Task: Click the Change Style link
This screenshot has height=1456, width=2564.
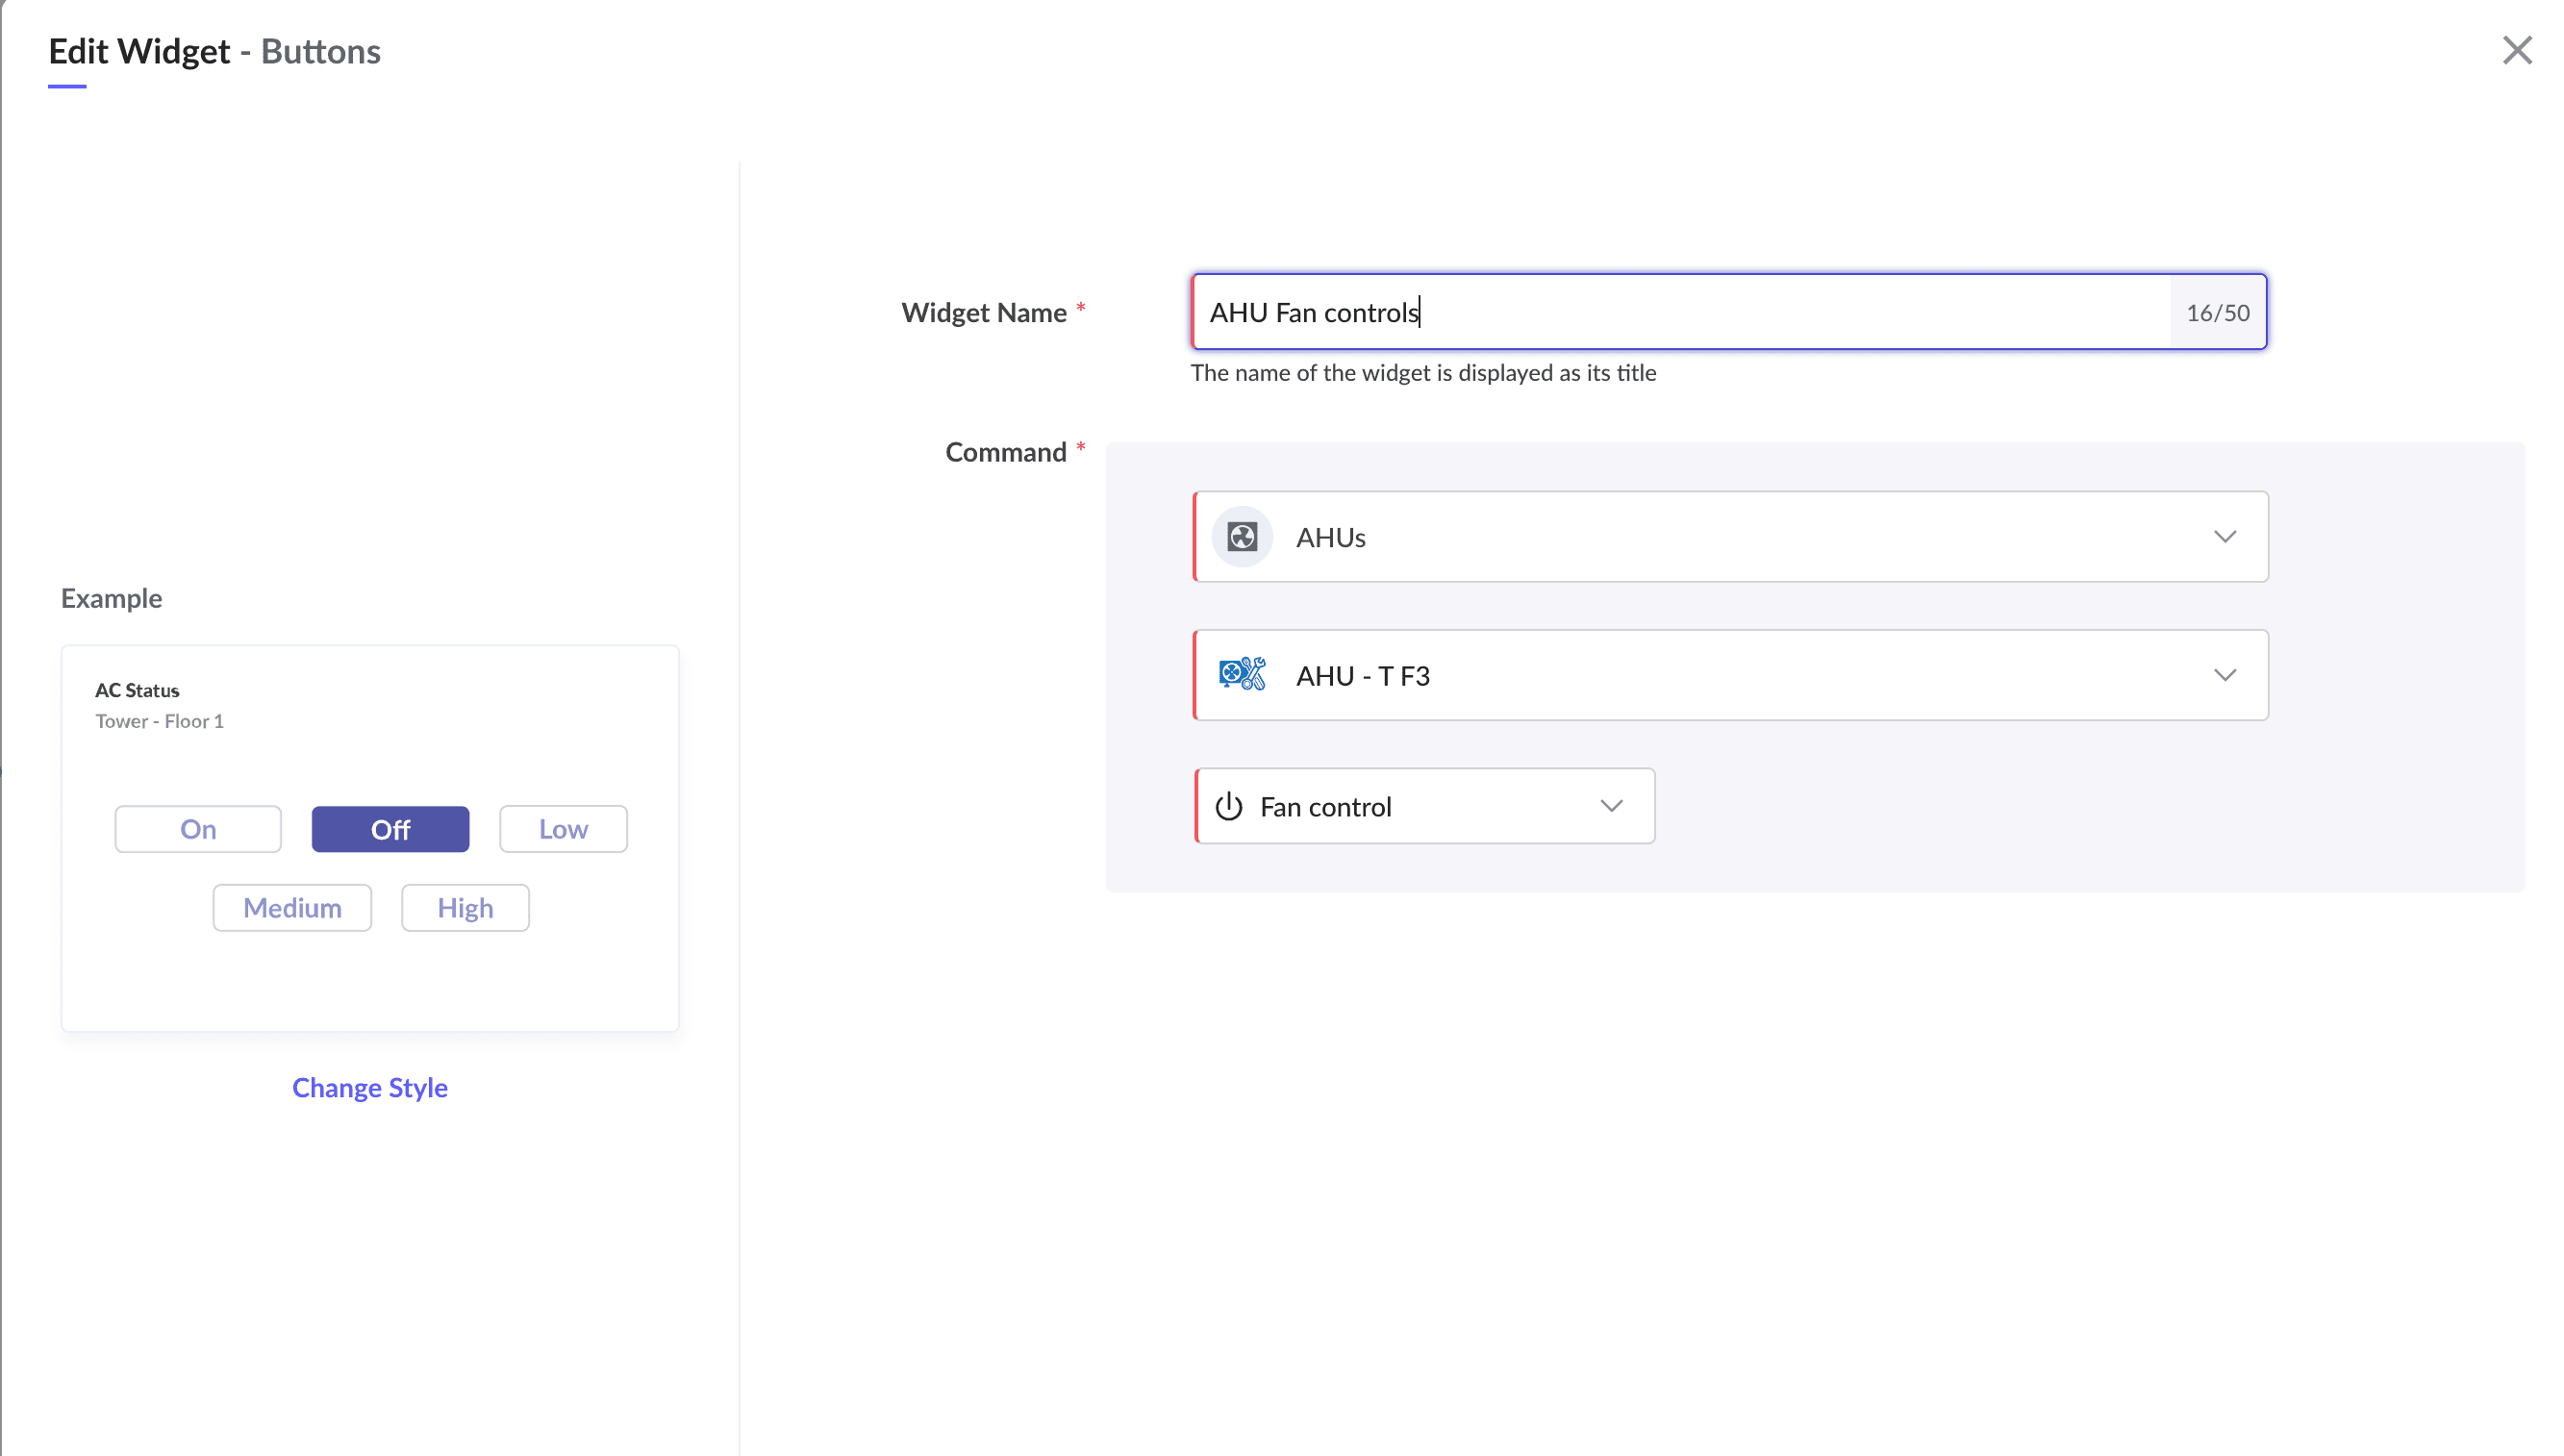Action: pyautogui.click(x=369, y=1087)
